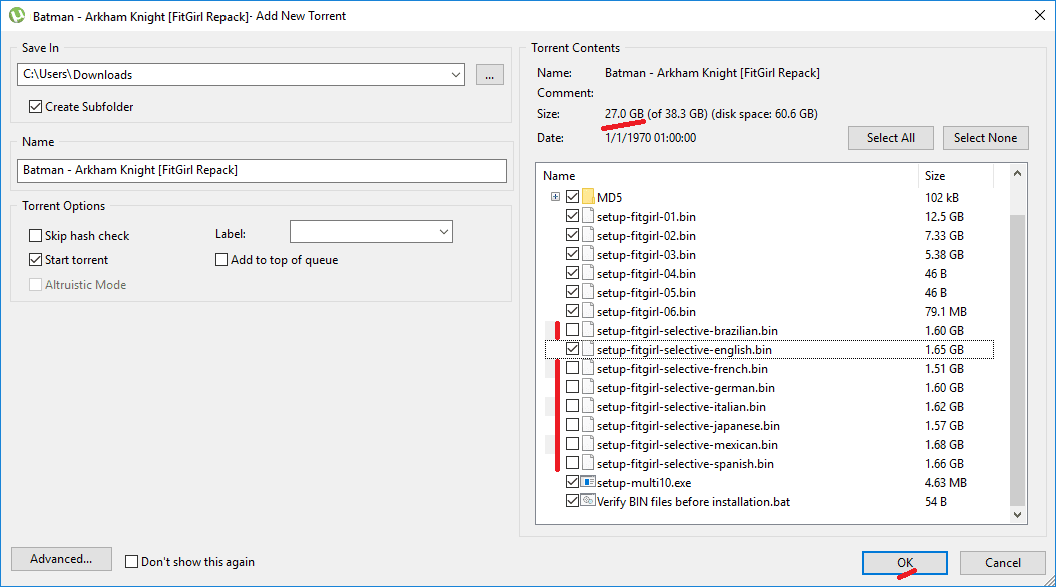
Task: Toggle the Start torrent checkbox
Action: tap(35, 259)
